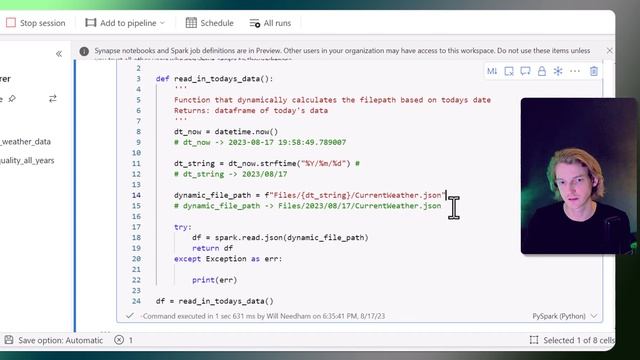The image size is (640, 360).
Task: Click the return df line
Action: (x=212, y=248)
